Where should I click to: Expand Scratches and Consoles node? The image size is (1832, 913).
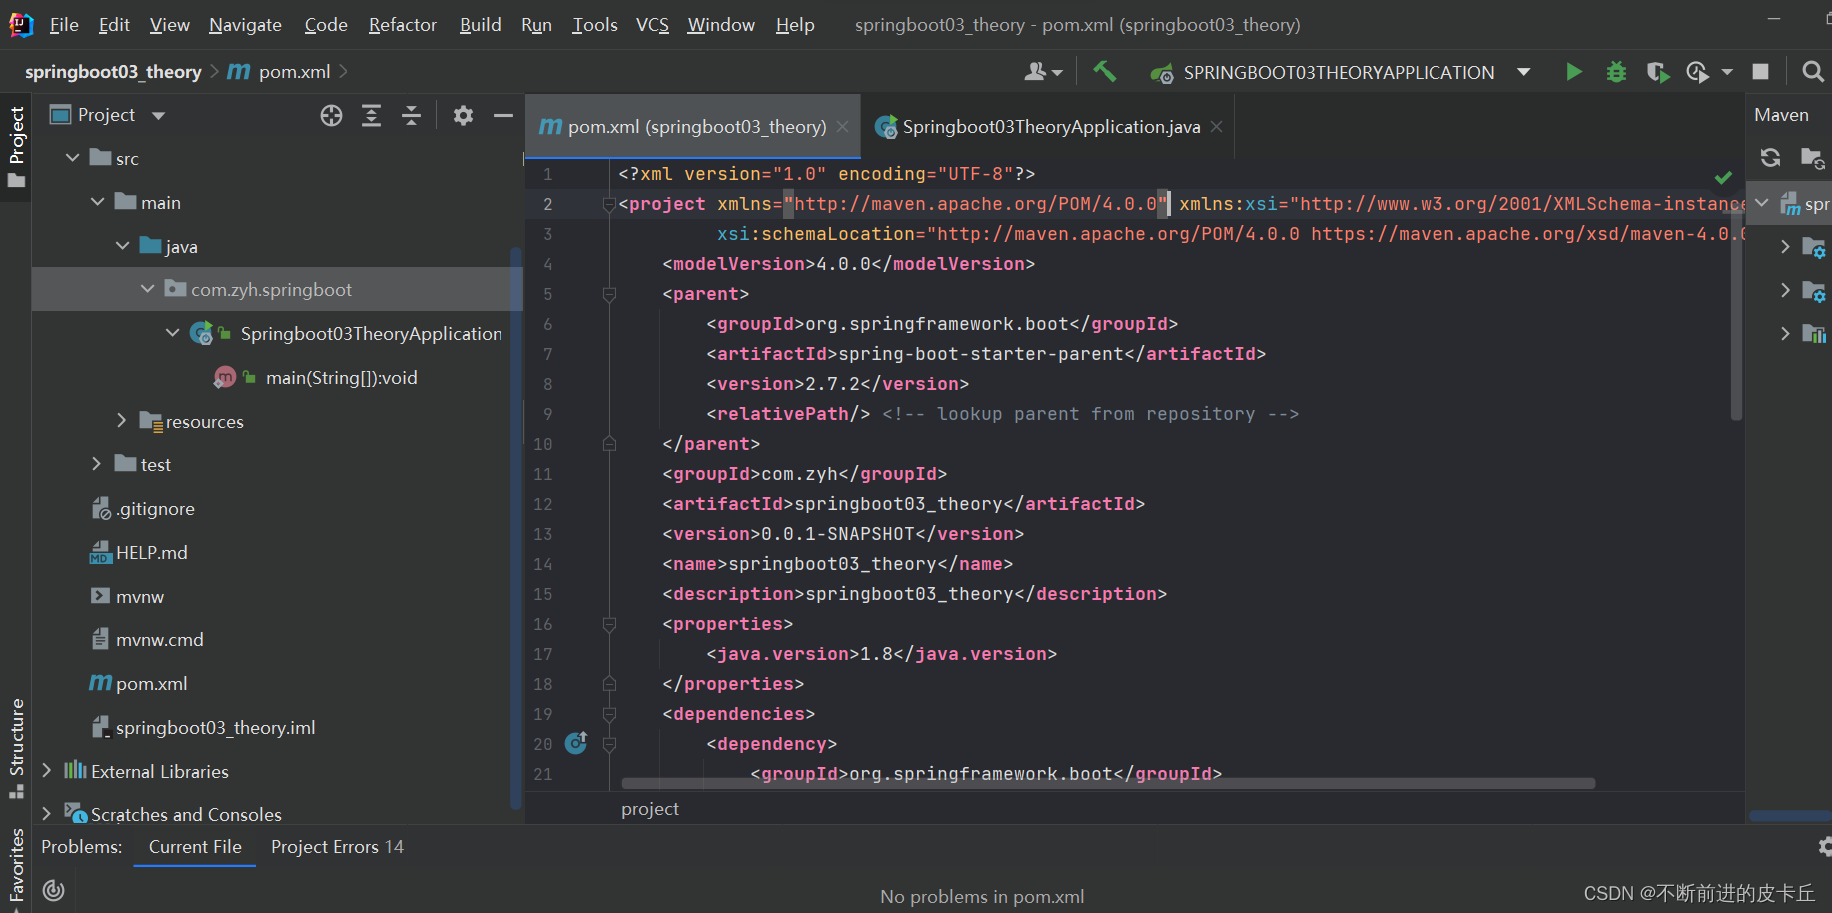(x=47, y=814)
